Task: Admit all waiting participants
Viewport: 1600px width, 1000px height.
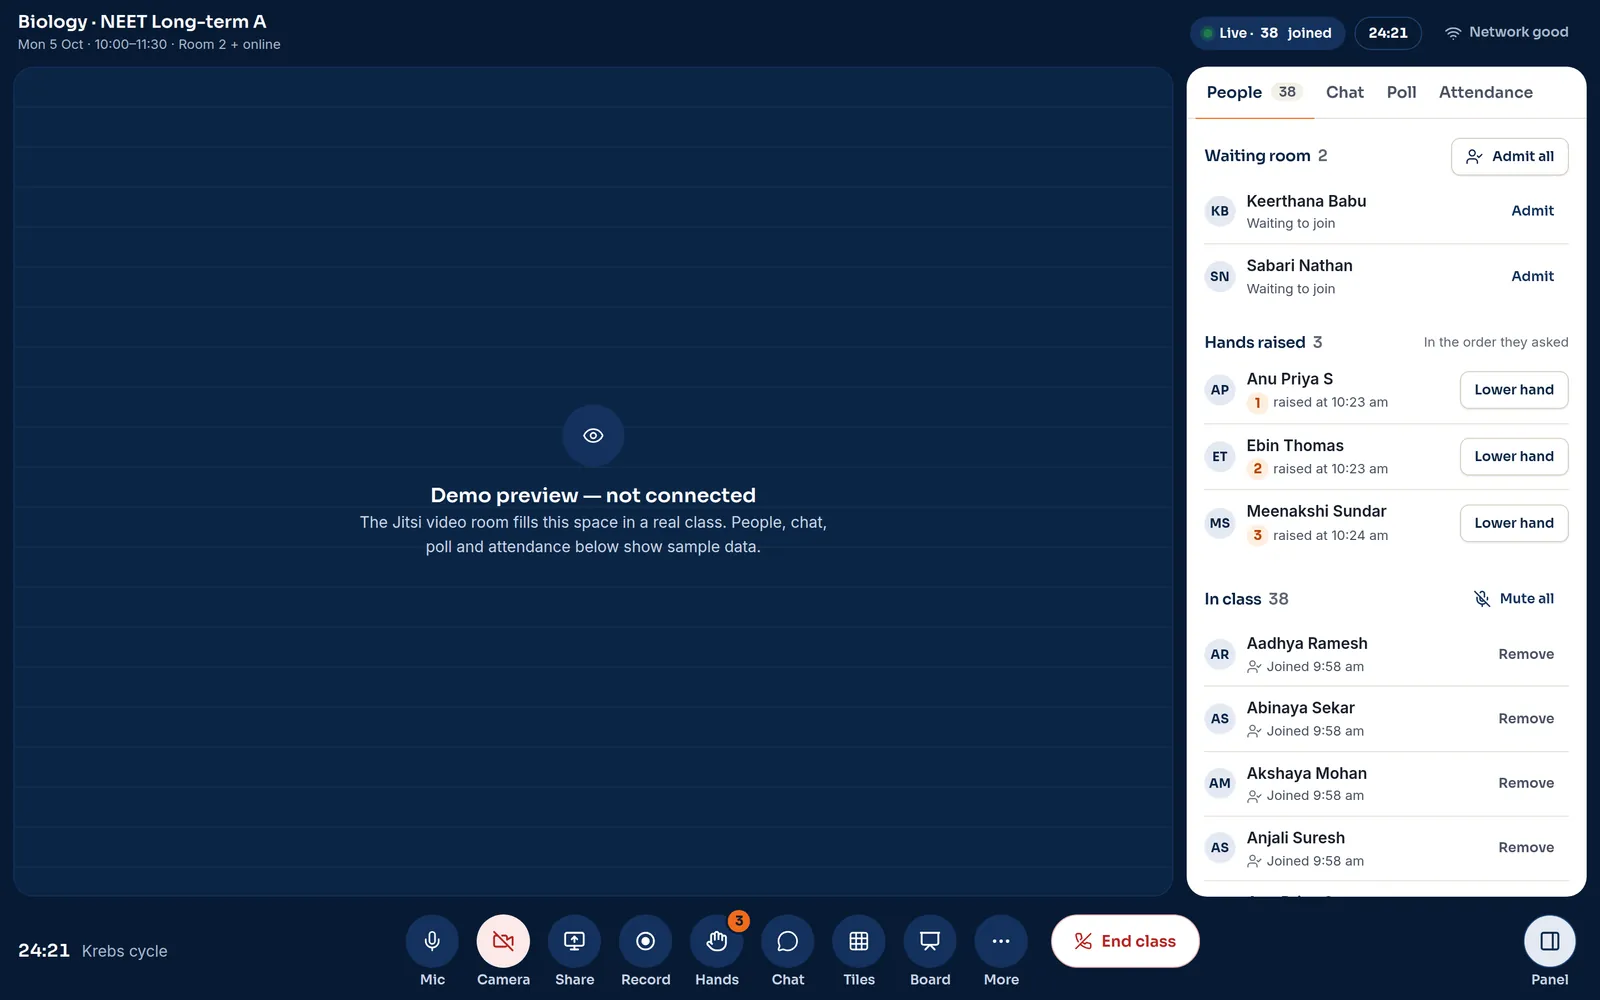Action: [x=1509, y=156]
